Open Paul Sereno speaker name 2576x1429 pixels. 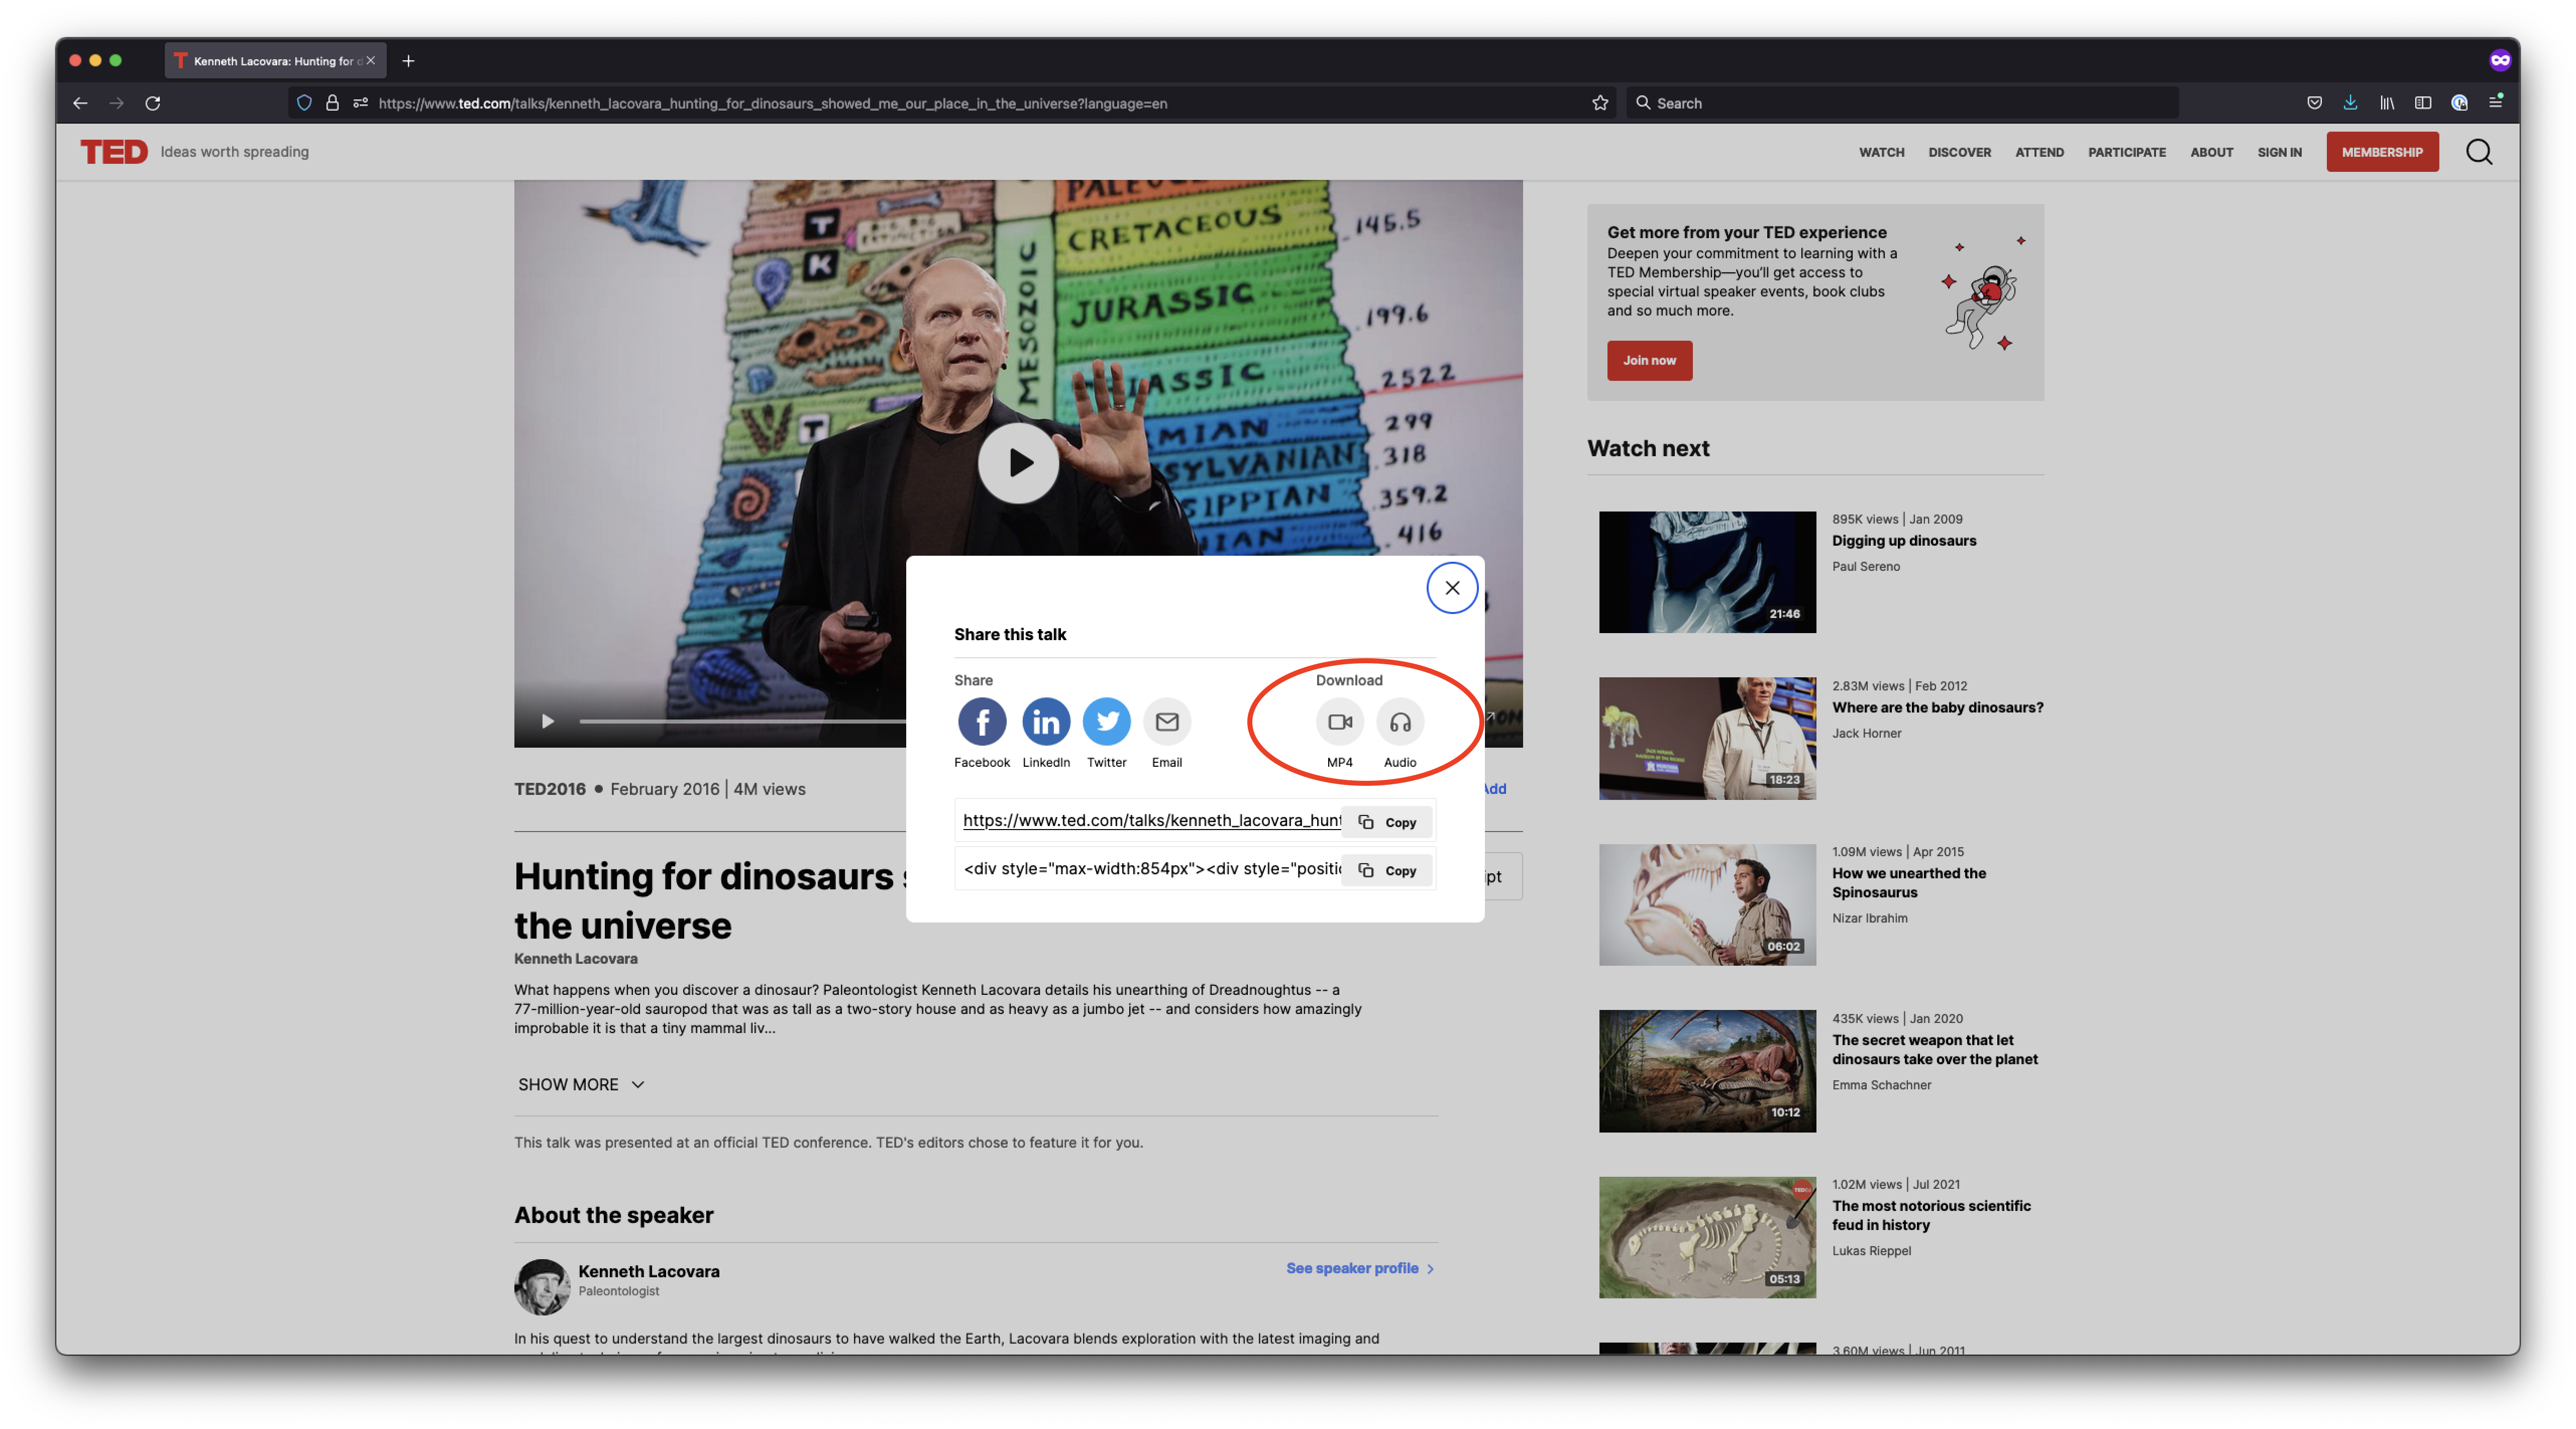coord(1866,566)
